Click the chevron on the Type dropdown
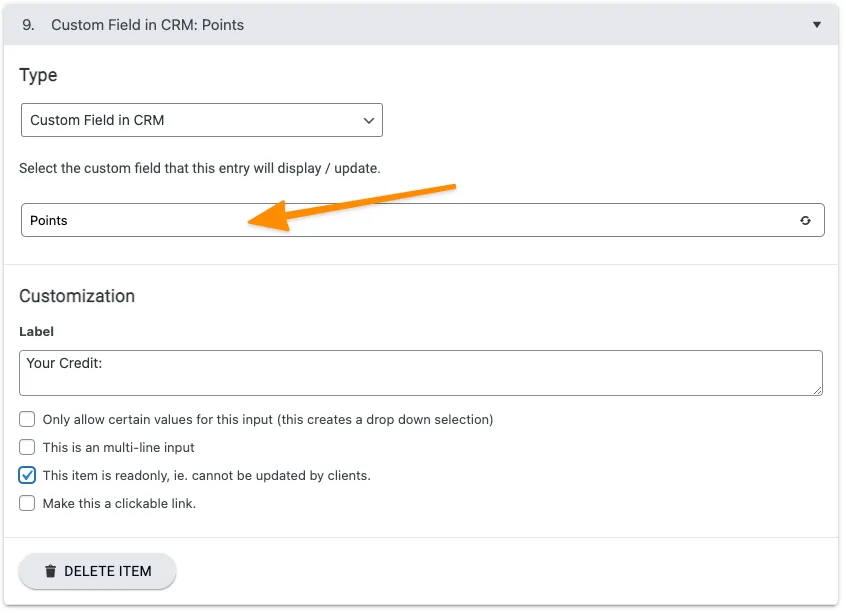The image size is (846, 613). [368, 119]
